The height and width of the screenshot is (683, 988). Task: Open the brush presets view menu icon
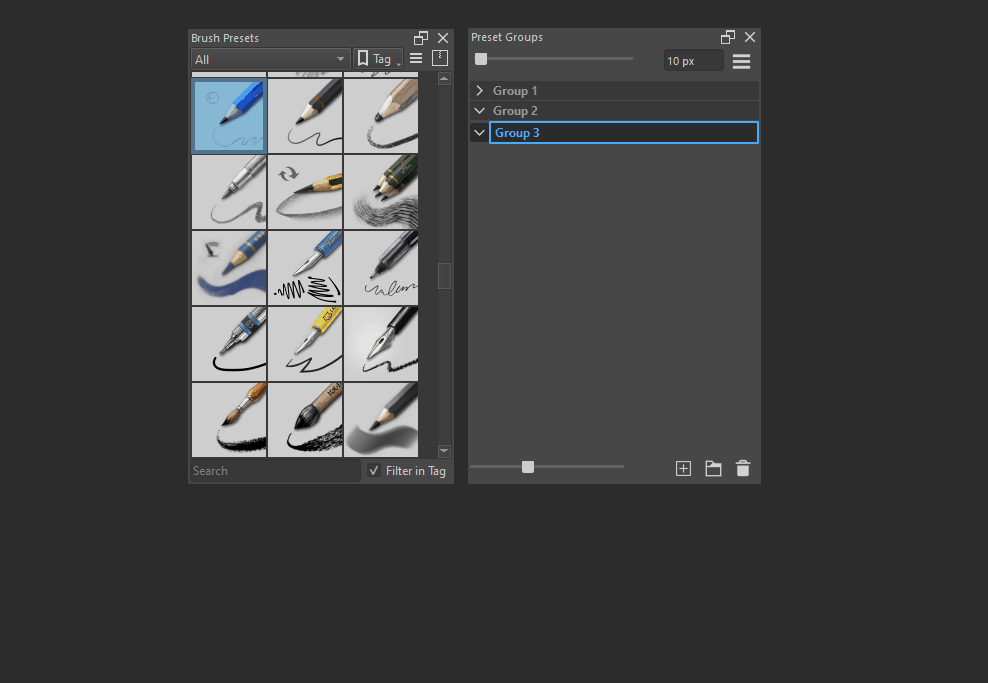[x=416, y=59]
